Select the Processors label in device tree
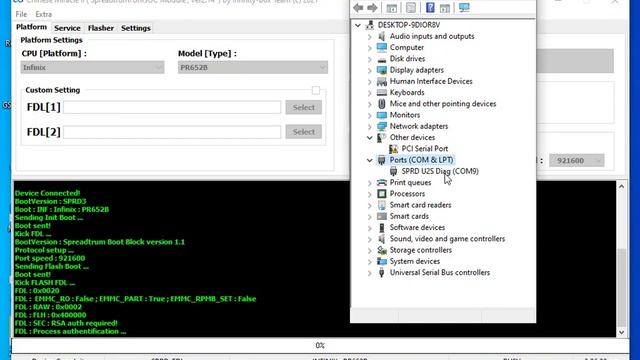The image size is (640, 360). (407, 194)
